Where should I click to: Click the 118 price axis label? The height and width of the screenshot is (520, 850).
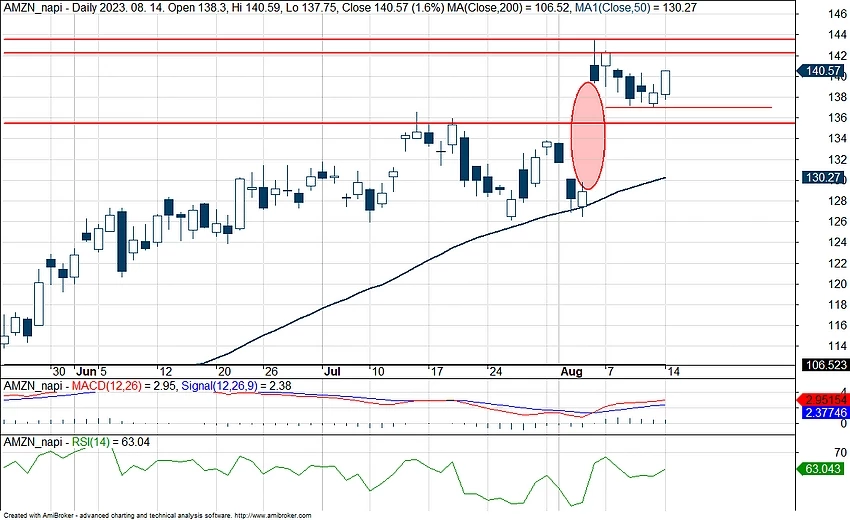838,305
